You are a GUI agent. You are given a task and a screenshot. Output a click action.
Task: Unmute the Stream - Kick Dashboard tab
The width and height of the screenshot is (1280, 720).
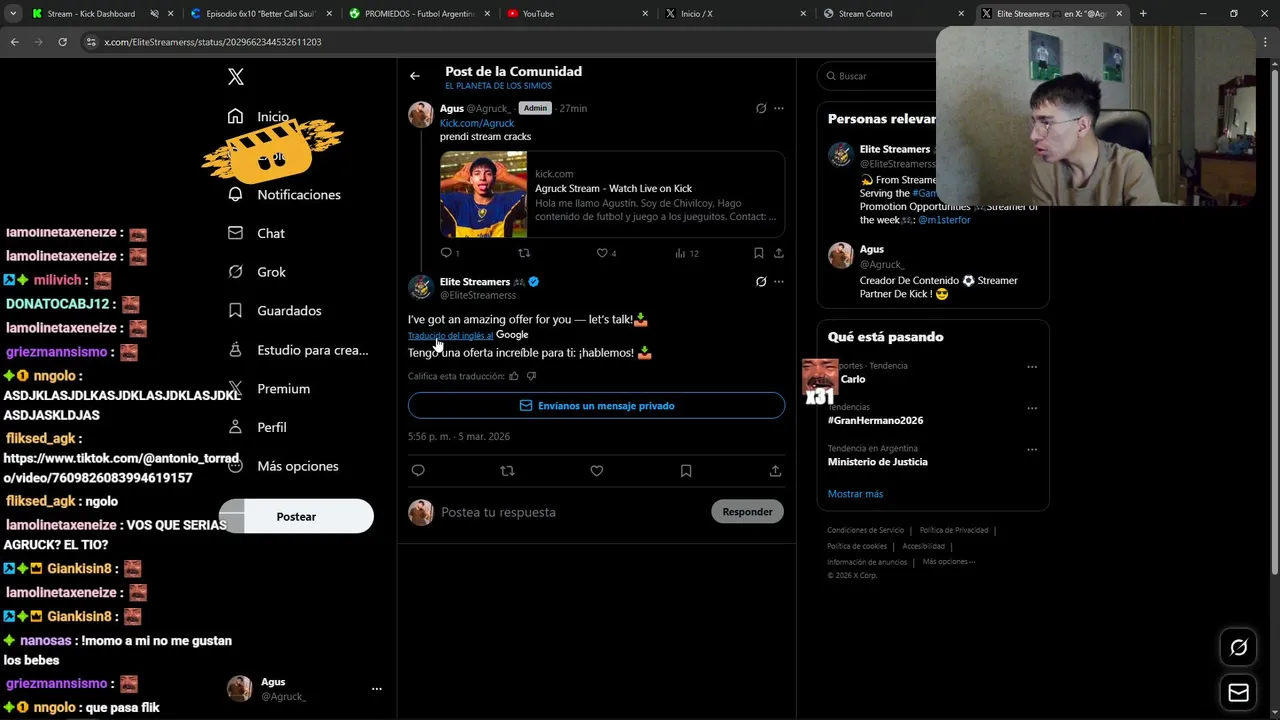(154, 14)
